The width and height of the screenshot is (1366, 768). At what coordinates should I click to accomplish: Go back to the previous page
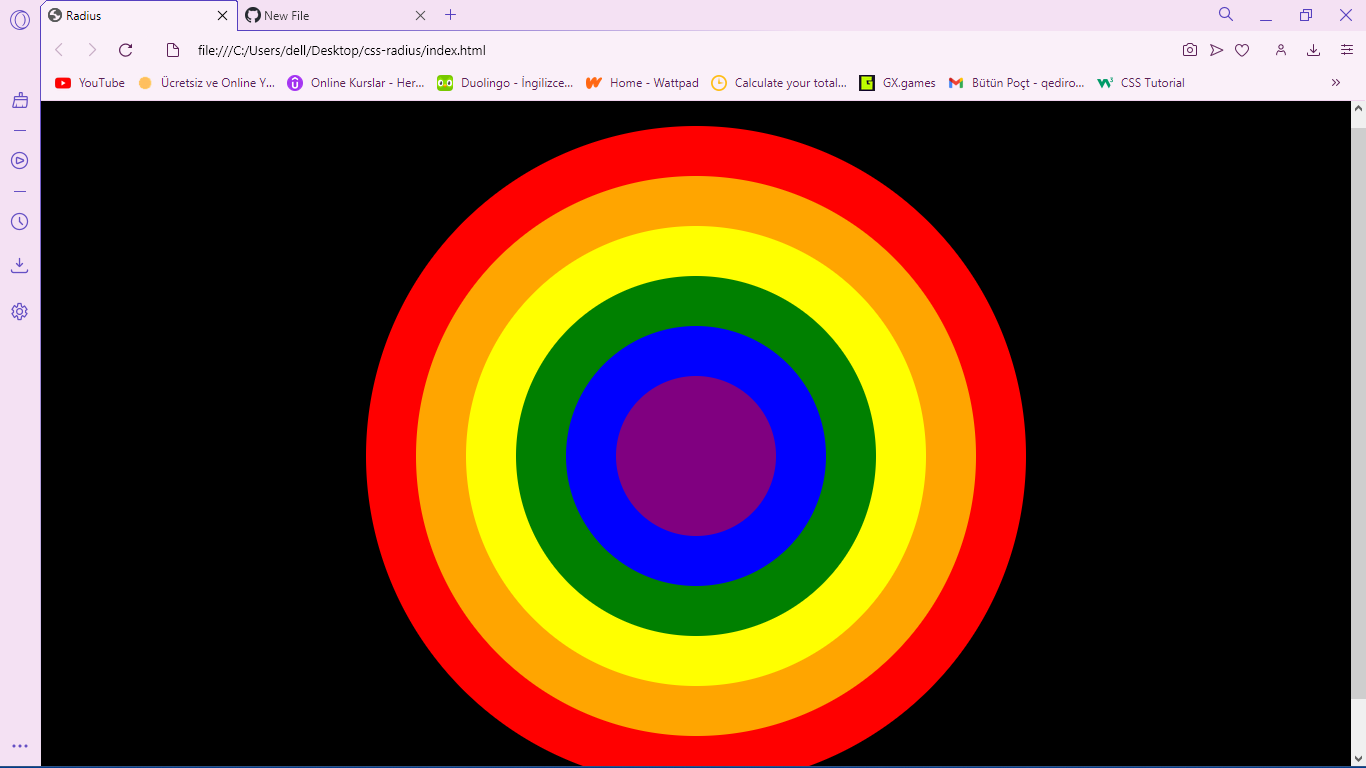click(x=59, y=50)
